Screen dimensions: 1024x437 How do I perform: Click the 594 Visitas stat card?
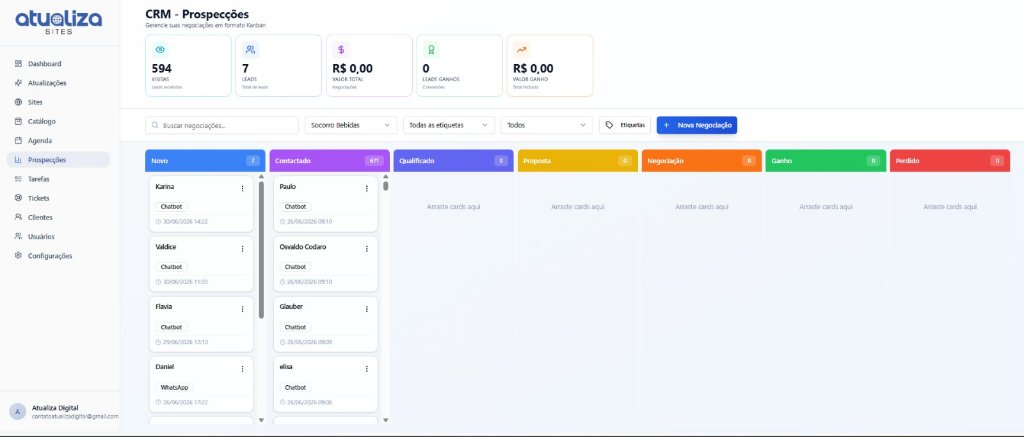(x=188, y=65)
